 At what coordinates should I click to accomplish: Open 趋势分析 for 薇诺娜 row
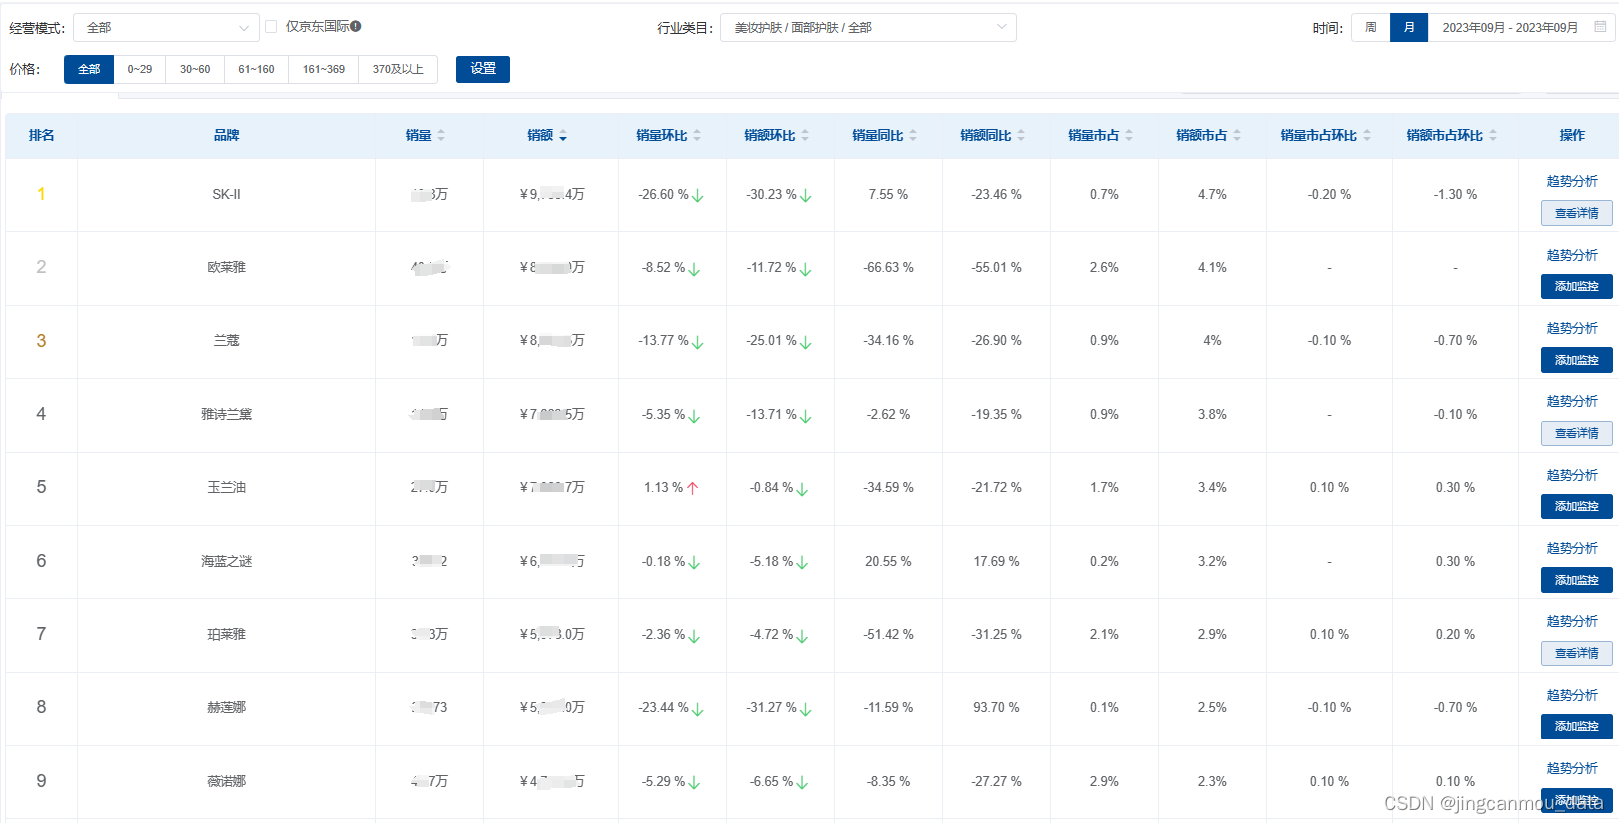coord(1572,768)
